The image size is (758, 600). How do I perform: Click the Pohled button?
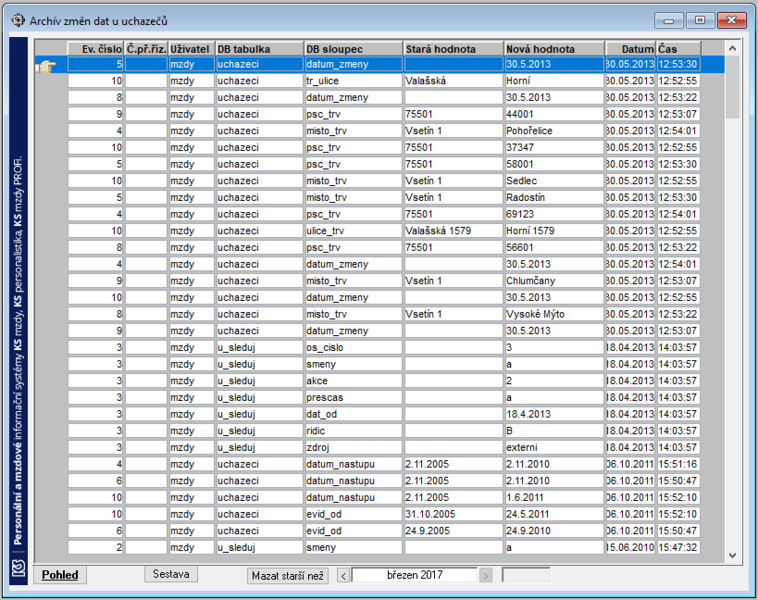[x=60, y=575]
